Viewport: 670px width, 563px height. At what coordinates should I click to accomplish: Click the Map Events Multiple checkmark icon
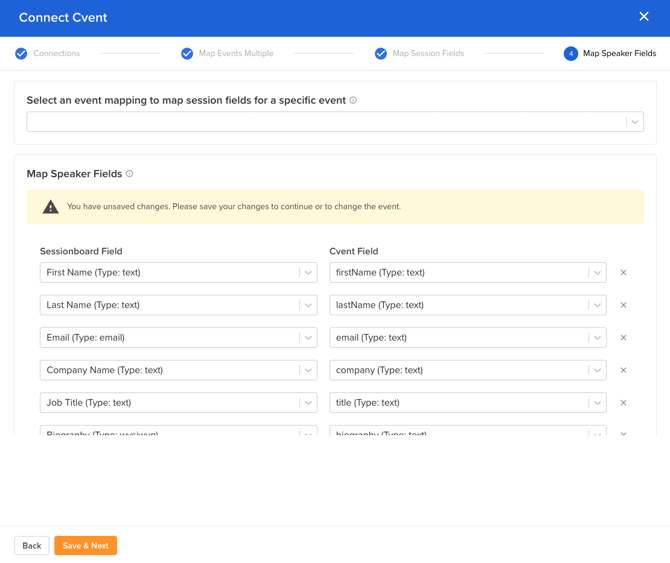click(x=187, y=53)
